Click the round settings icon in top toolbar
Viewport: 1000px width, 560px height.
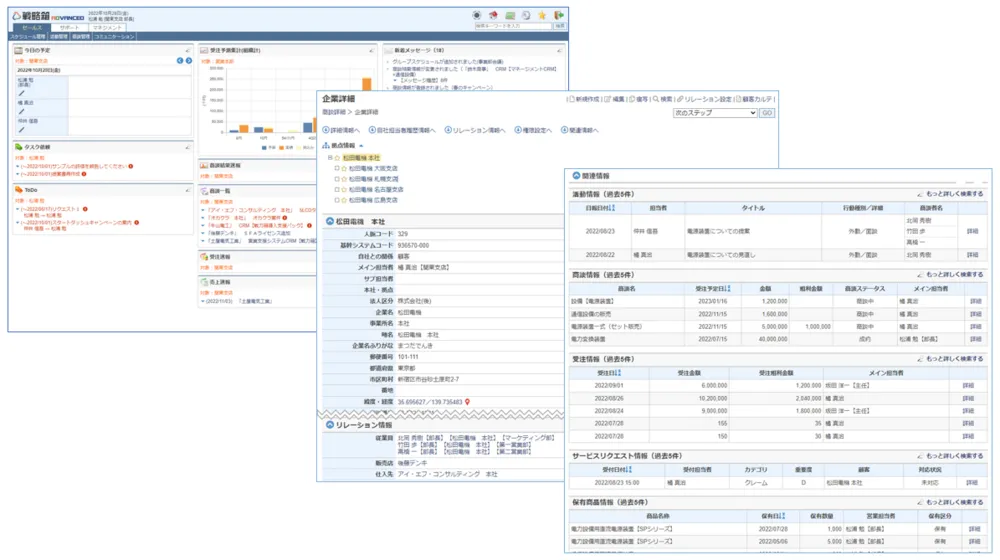click(x=476, y=15)
